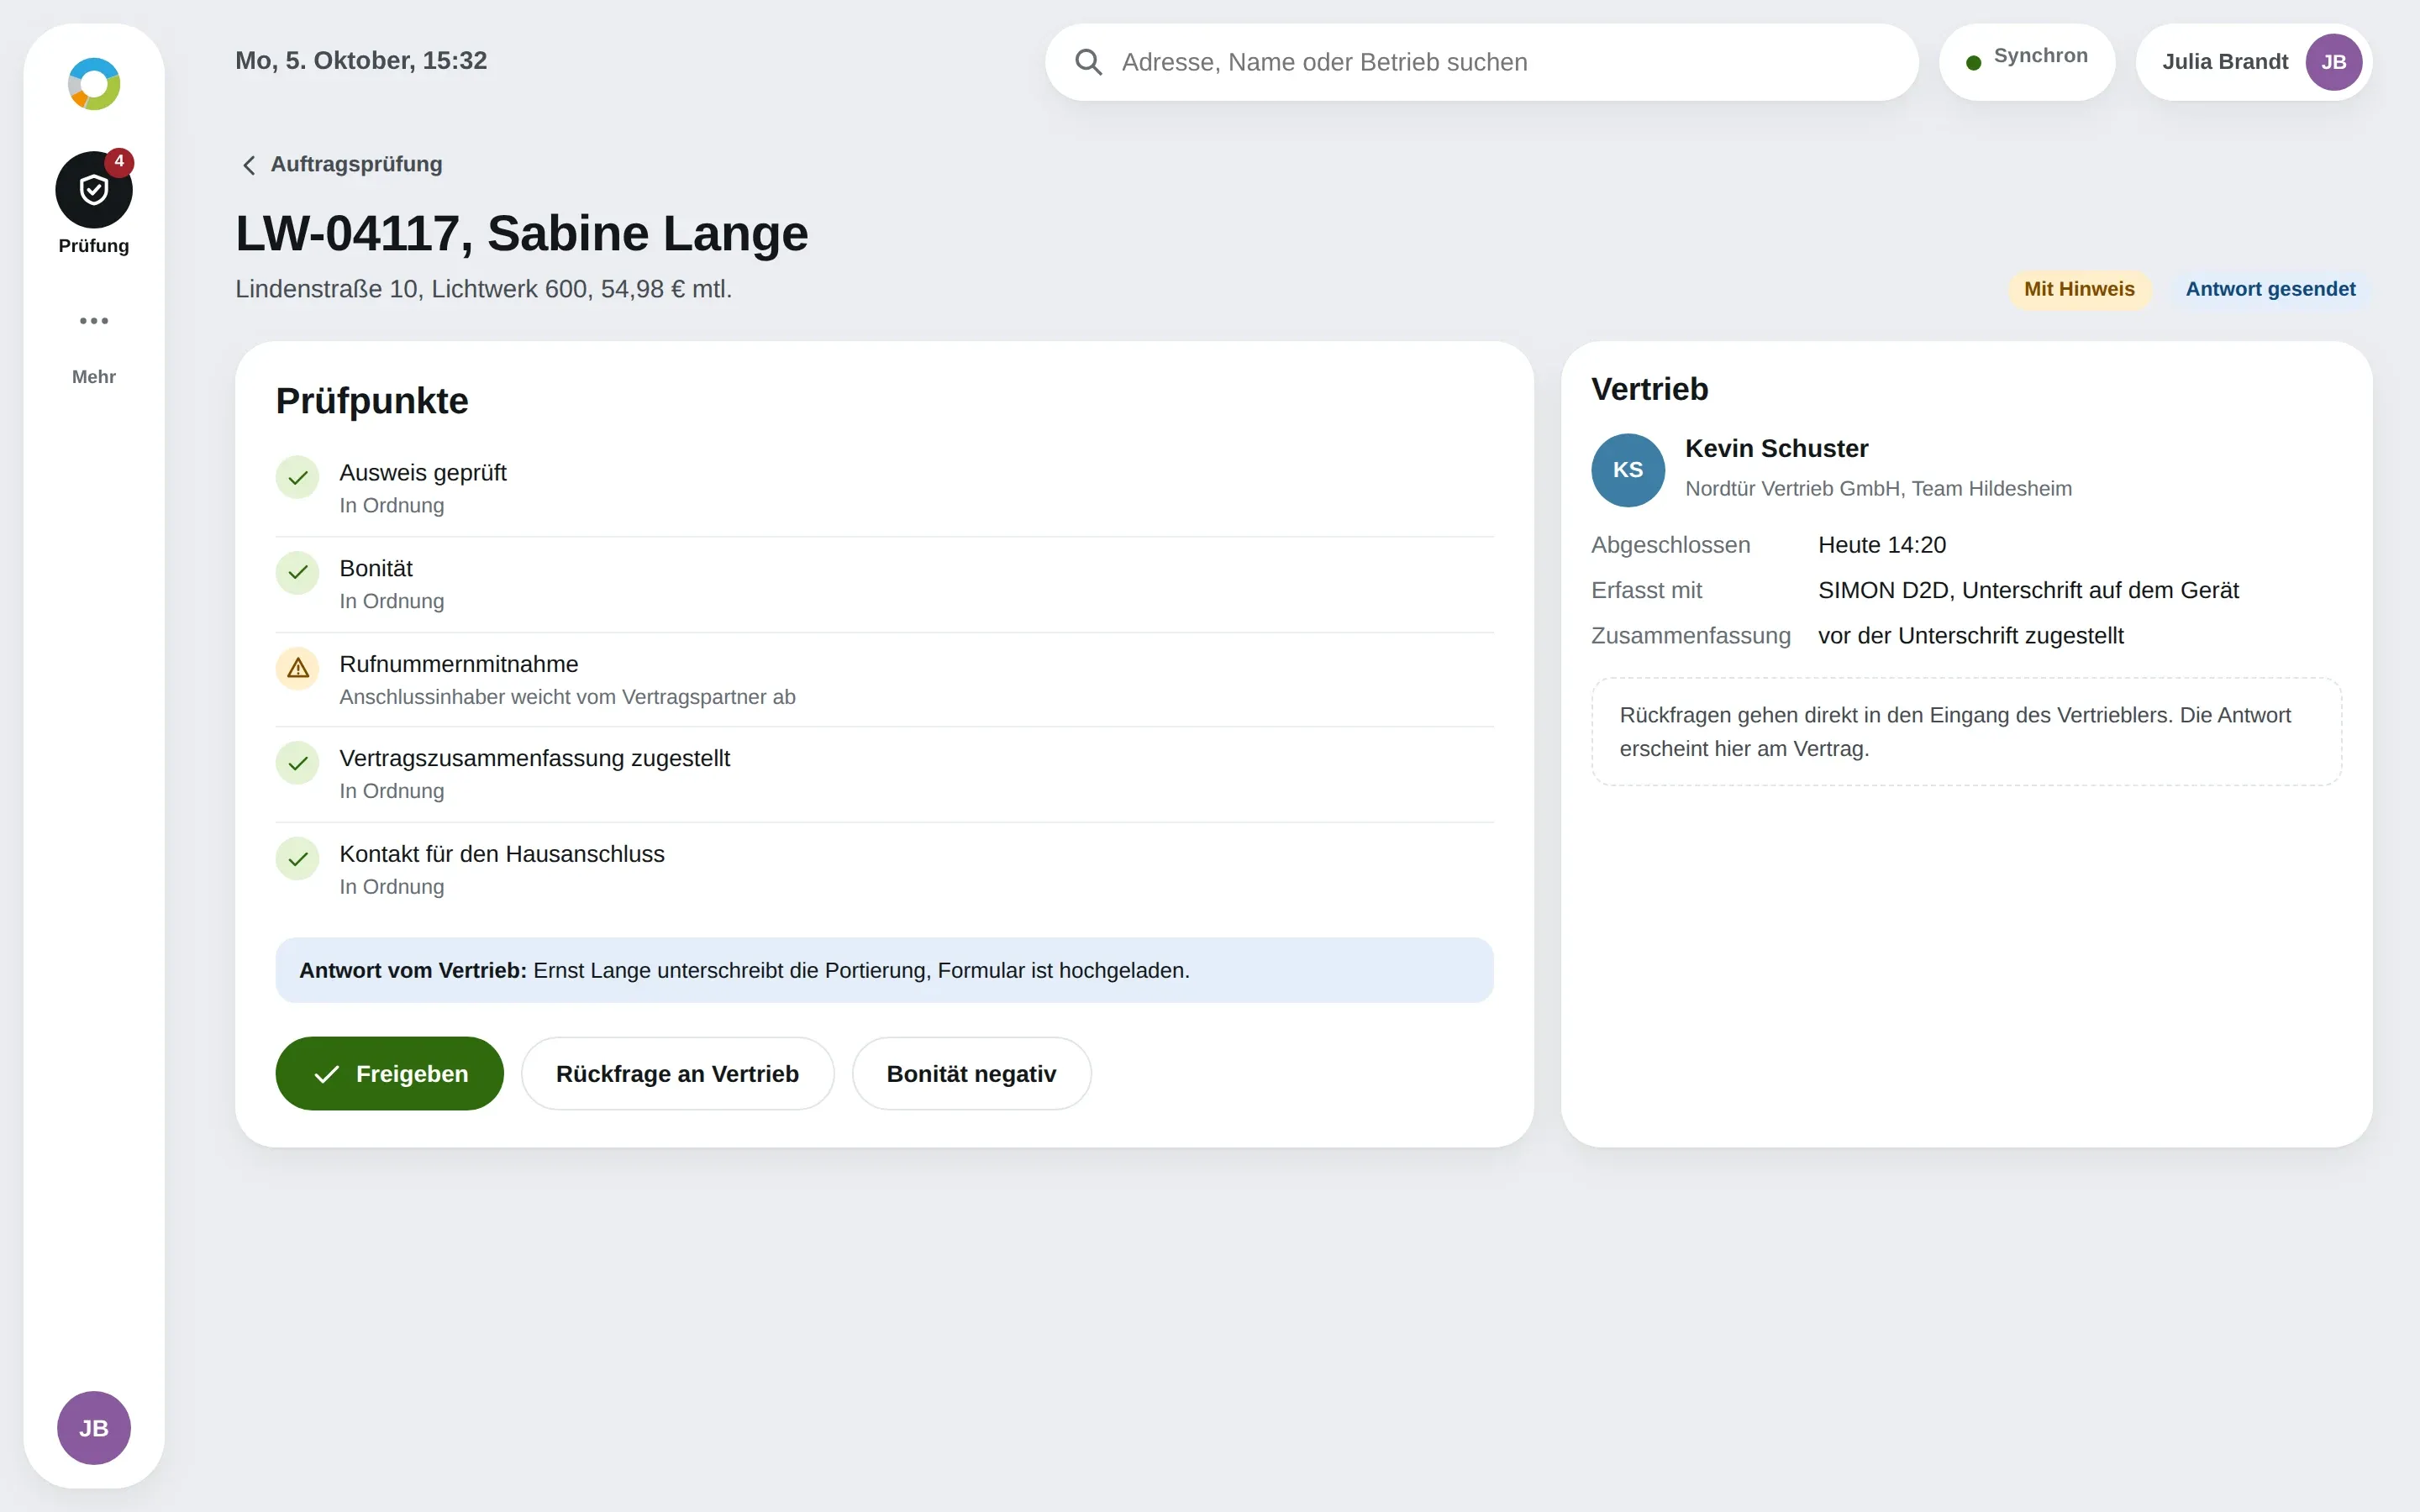Click the Antwort gesendet tag
2420x1512 pixels.
click(x=2270, y=289)
